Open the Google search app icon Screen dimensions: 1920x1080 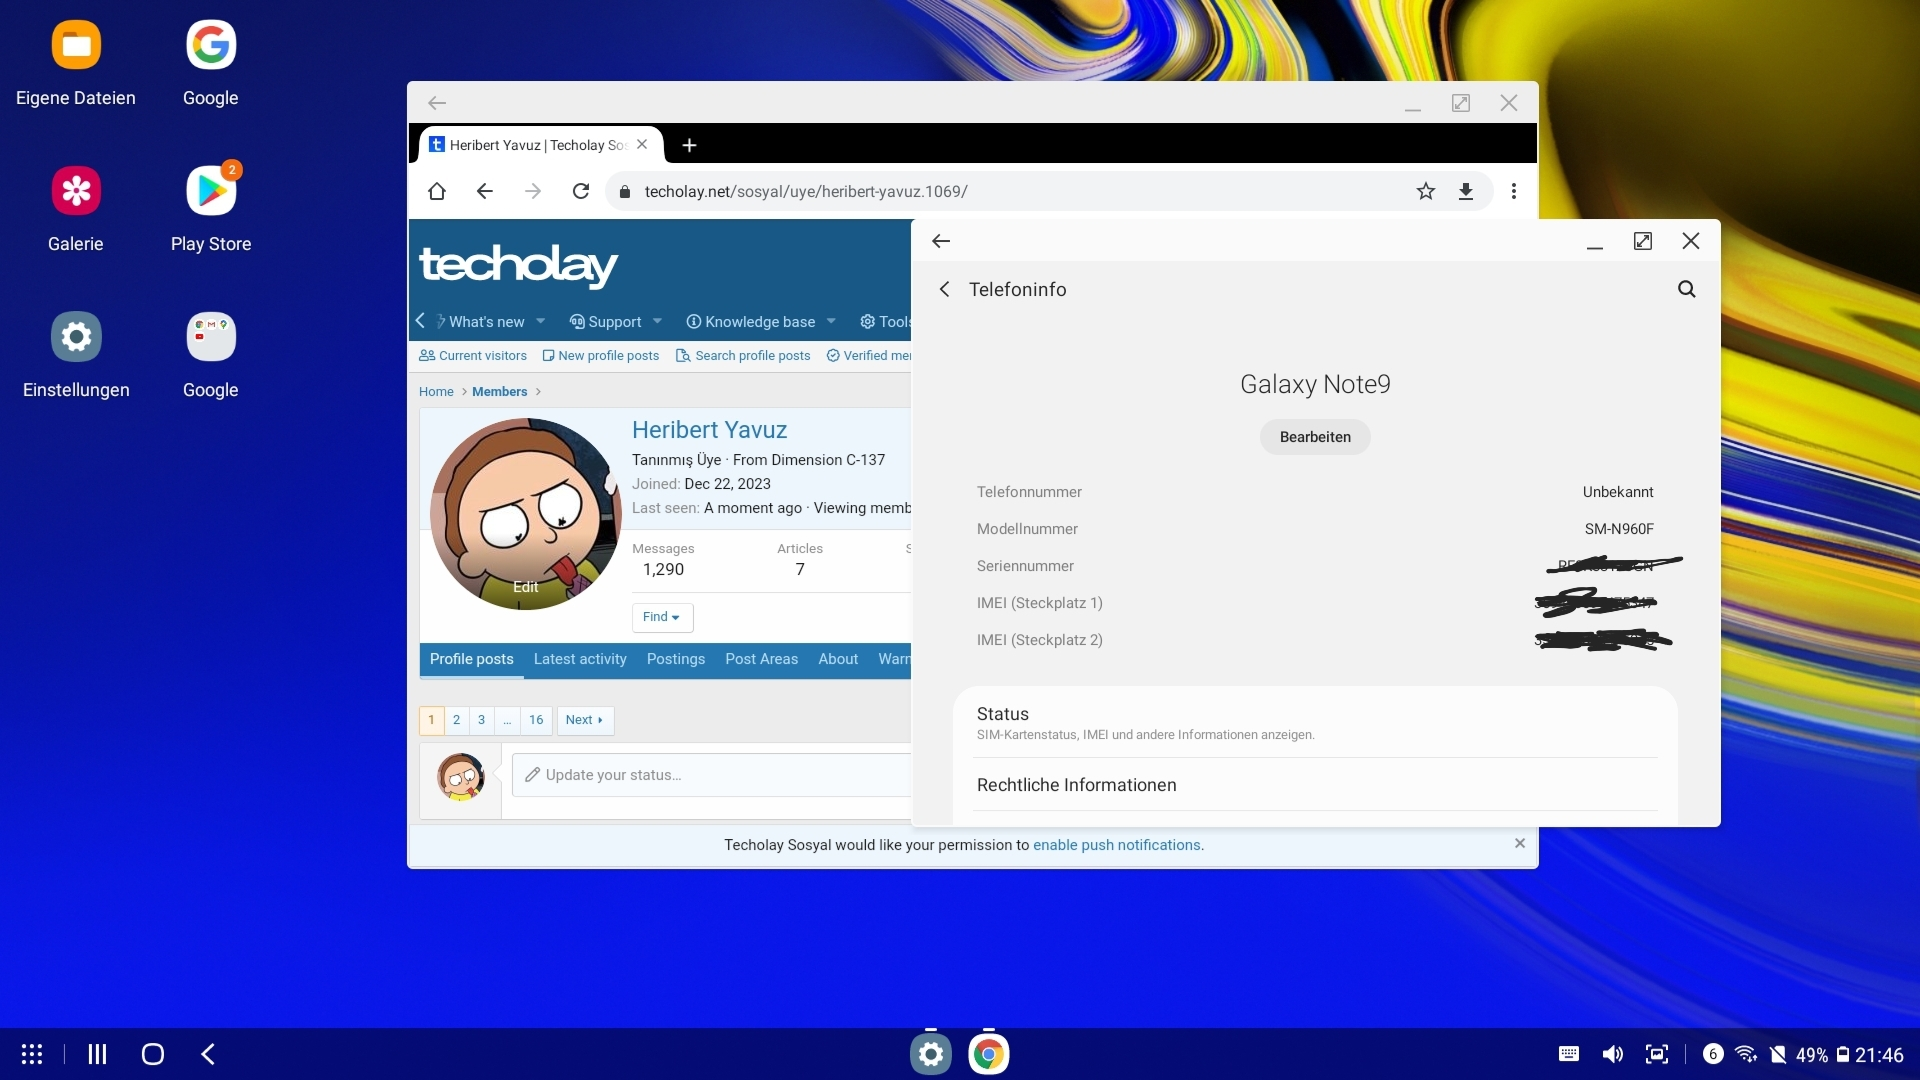pyautogui.click(x=211, y=45)
